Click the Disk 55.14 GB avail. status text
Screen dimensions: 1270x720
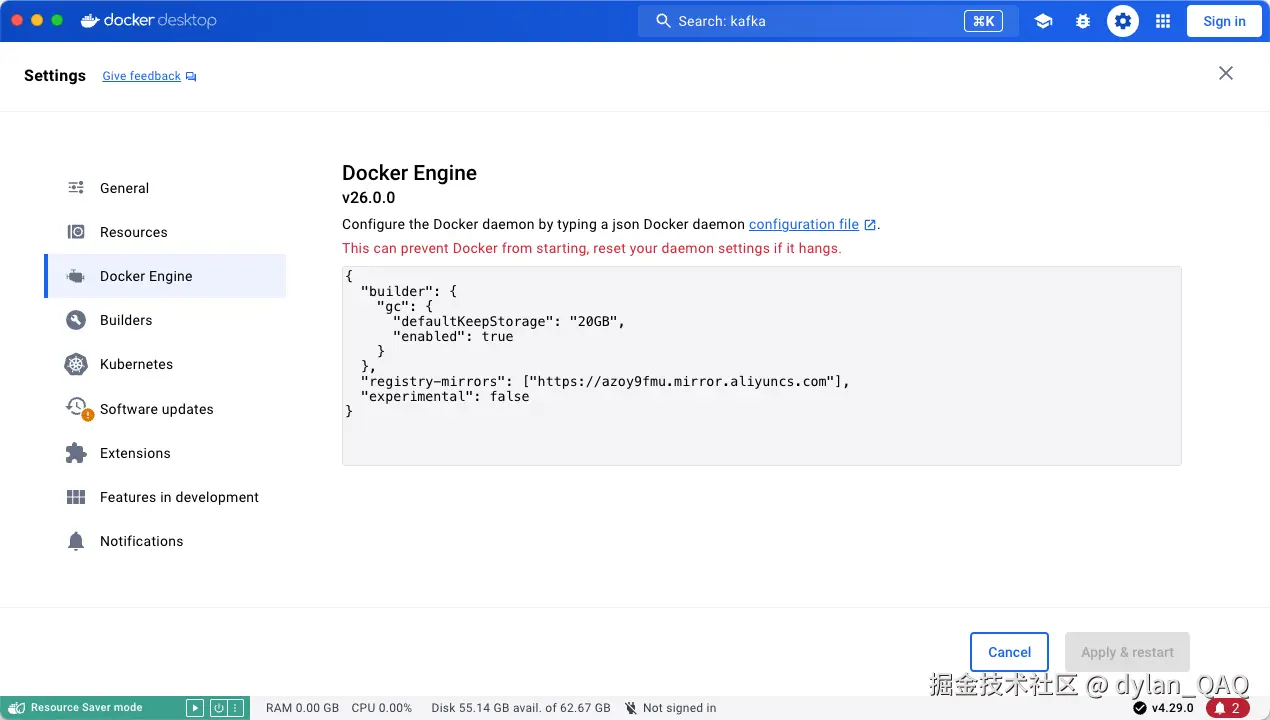(x=520, y=708)
